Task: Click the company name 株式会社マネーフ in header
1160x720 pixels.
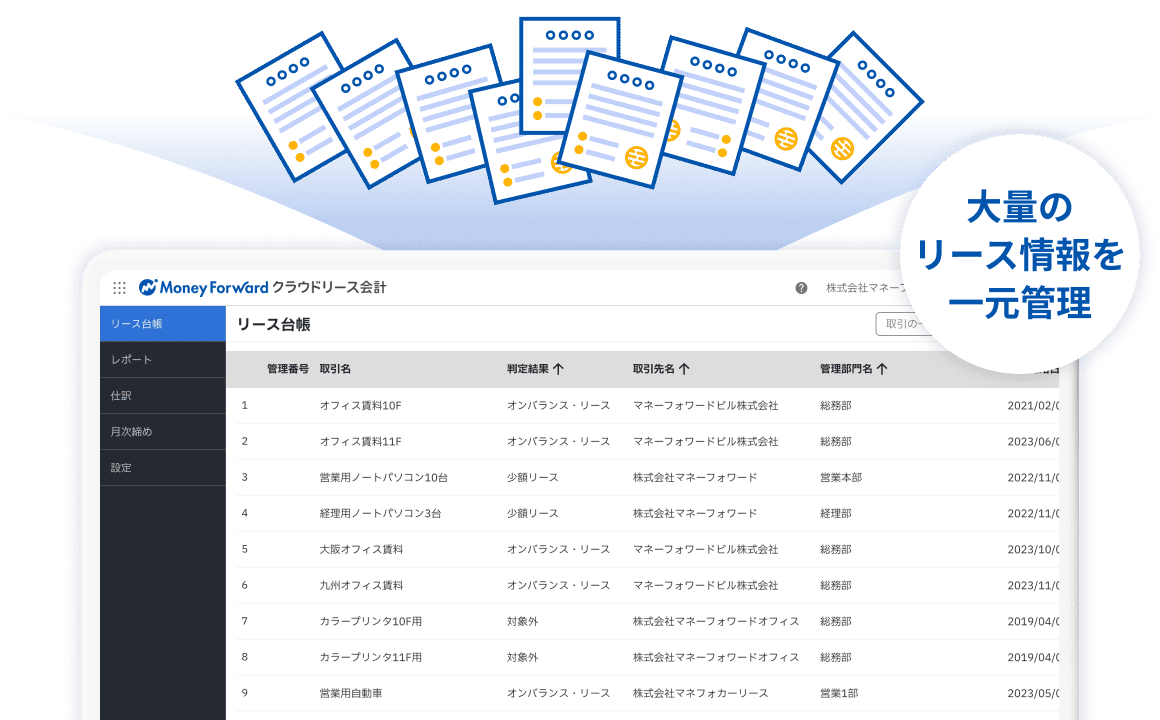Action: click(x=867, y=288)
